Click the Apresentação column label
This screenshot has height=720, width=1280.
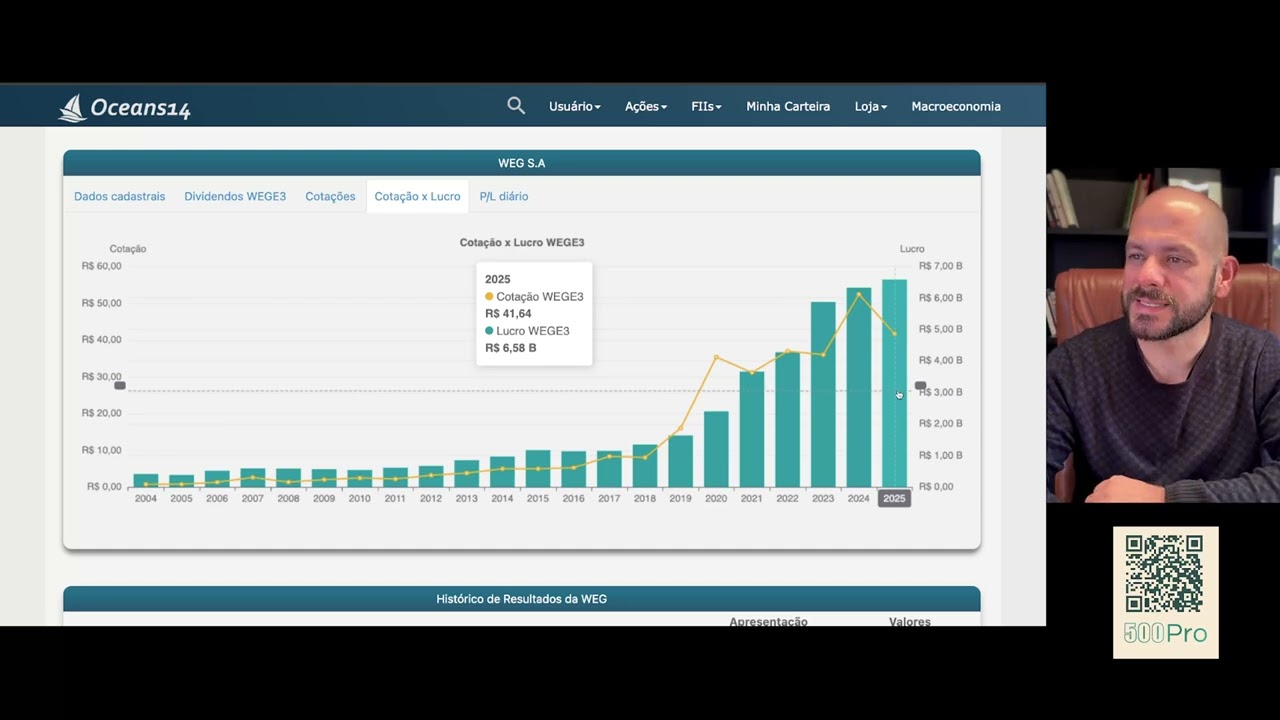(x=768, y=621)
